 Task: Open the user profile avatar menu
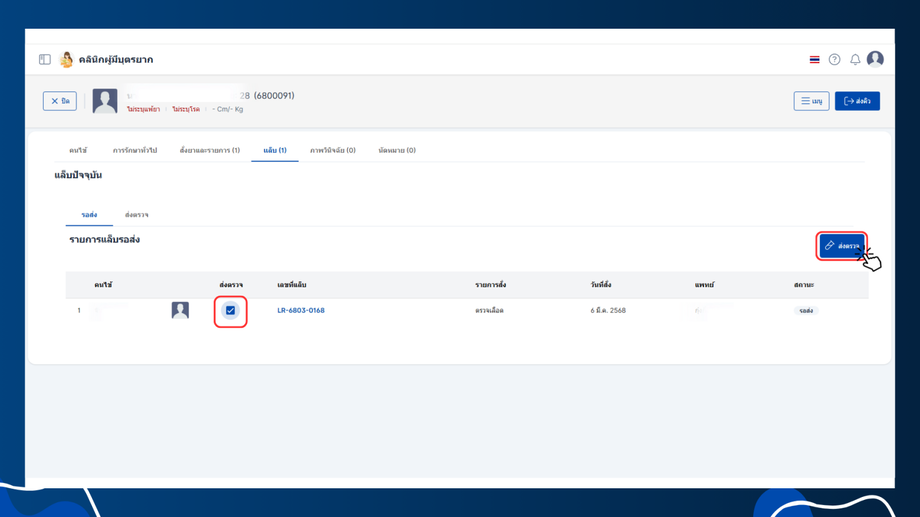875,59
